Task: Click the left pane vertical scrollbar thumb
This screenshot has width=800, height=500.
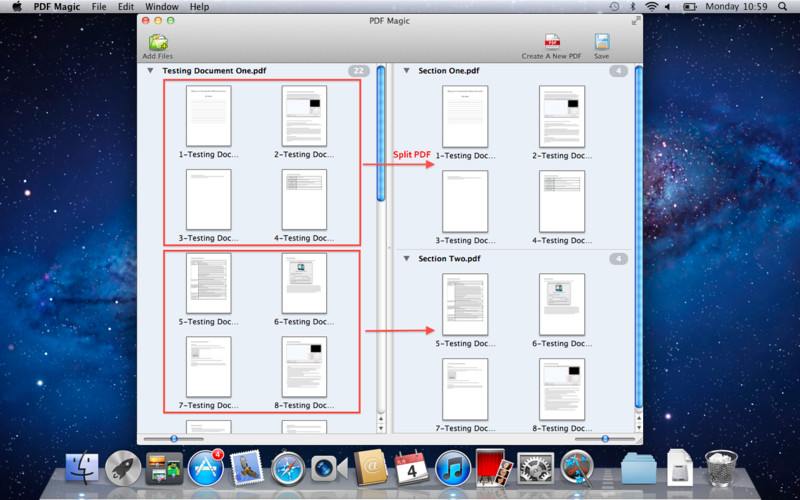Action: (x=381, y=133)
